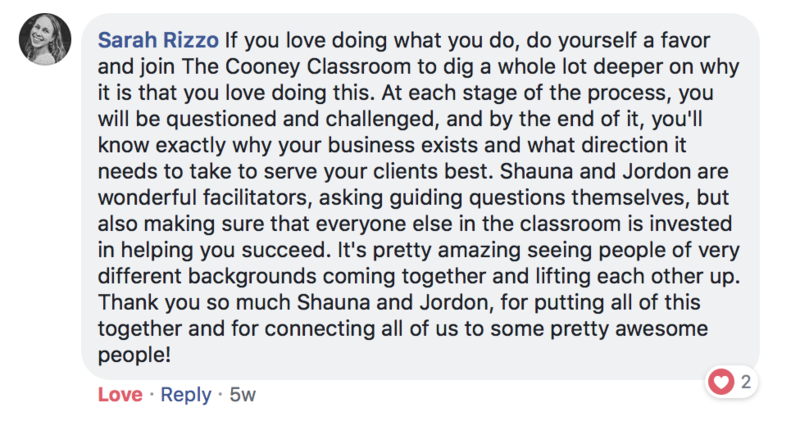Open Sarah Rizzo's profile picture

45,39
